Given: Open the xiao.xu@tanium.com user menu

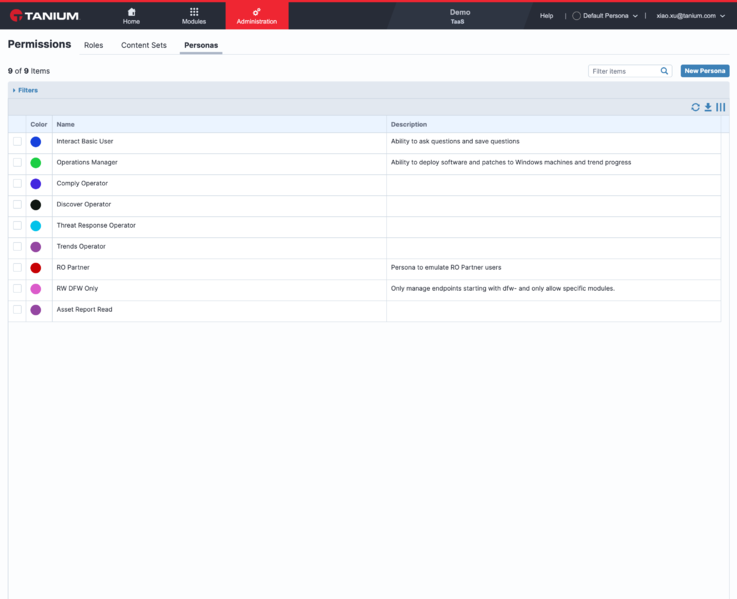Looking at the screenshot, I should pos(690,16).
